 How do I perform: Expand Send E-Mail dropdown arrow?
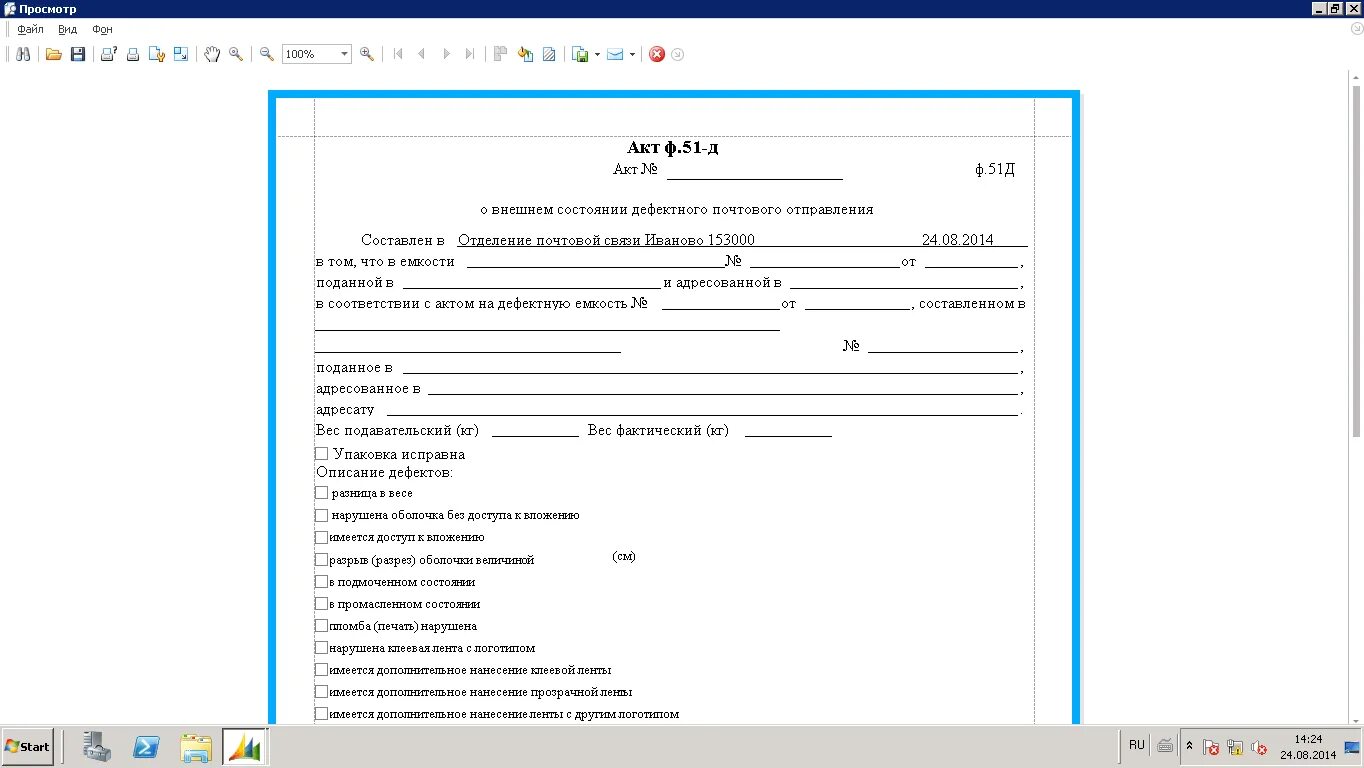pyautogui.click(x=632, y=54)
